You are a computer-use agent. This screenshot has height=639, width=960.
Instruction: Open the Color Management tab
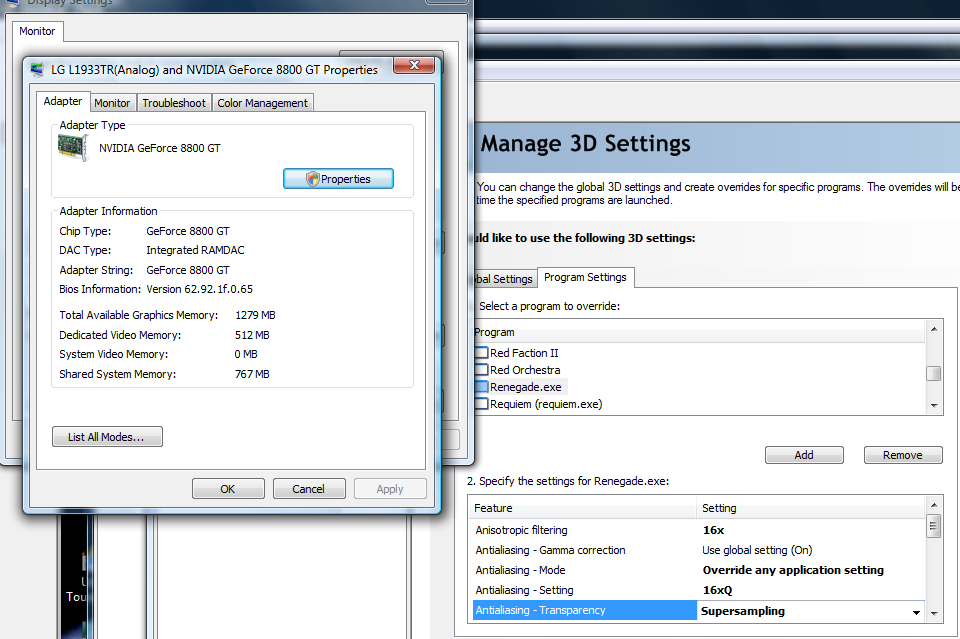tap(262, 103)
